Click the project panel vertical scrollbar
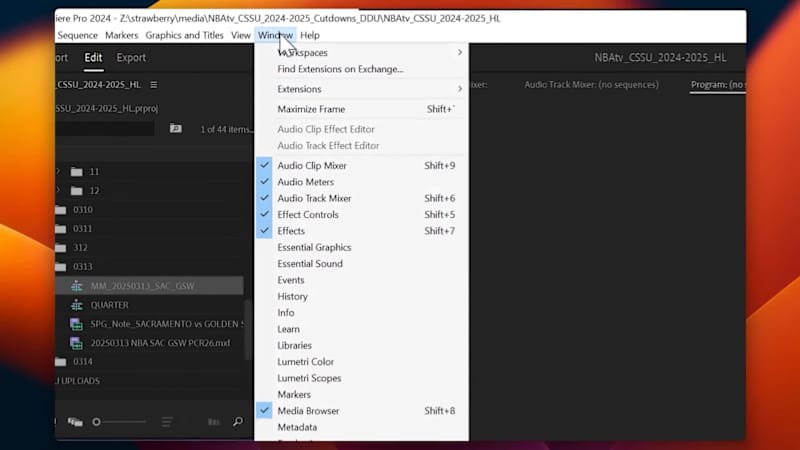The height and width of the screenshot is (450, 800). pyautogui.click(x=248, y=329)
